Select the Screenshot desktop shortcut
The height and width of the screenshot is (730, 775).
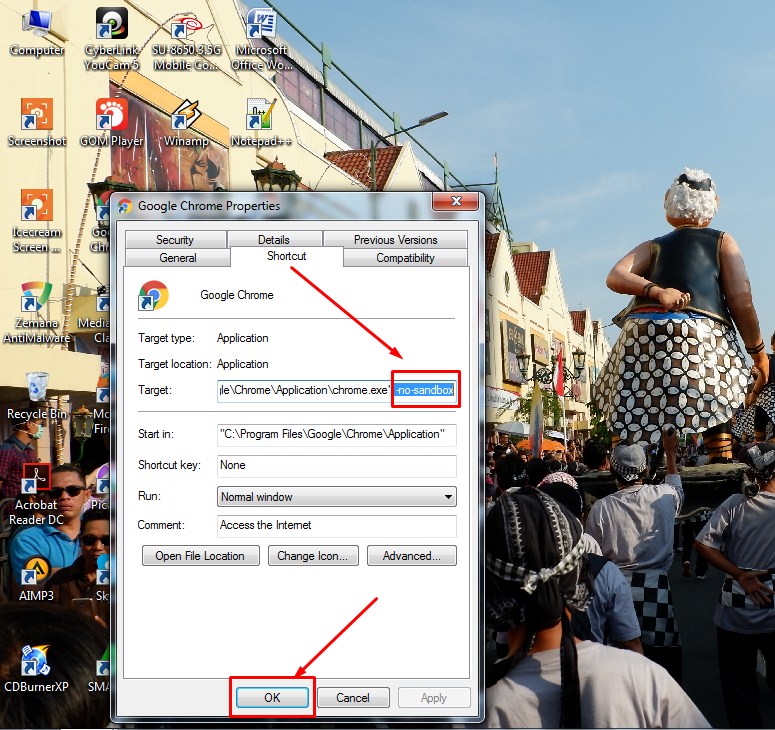[37, 122]
